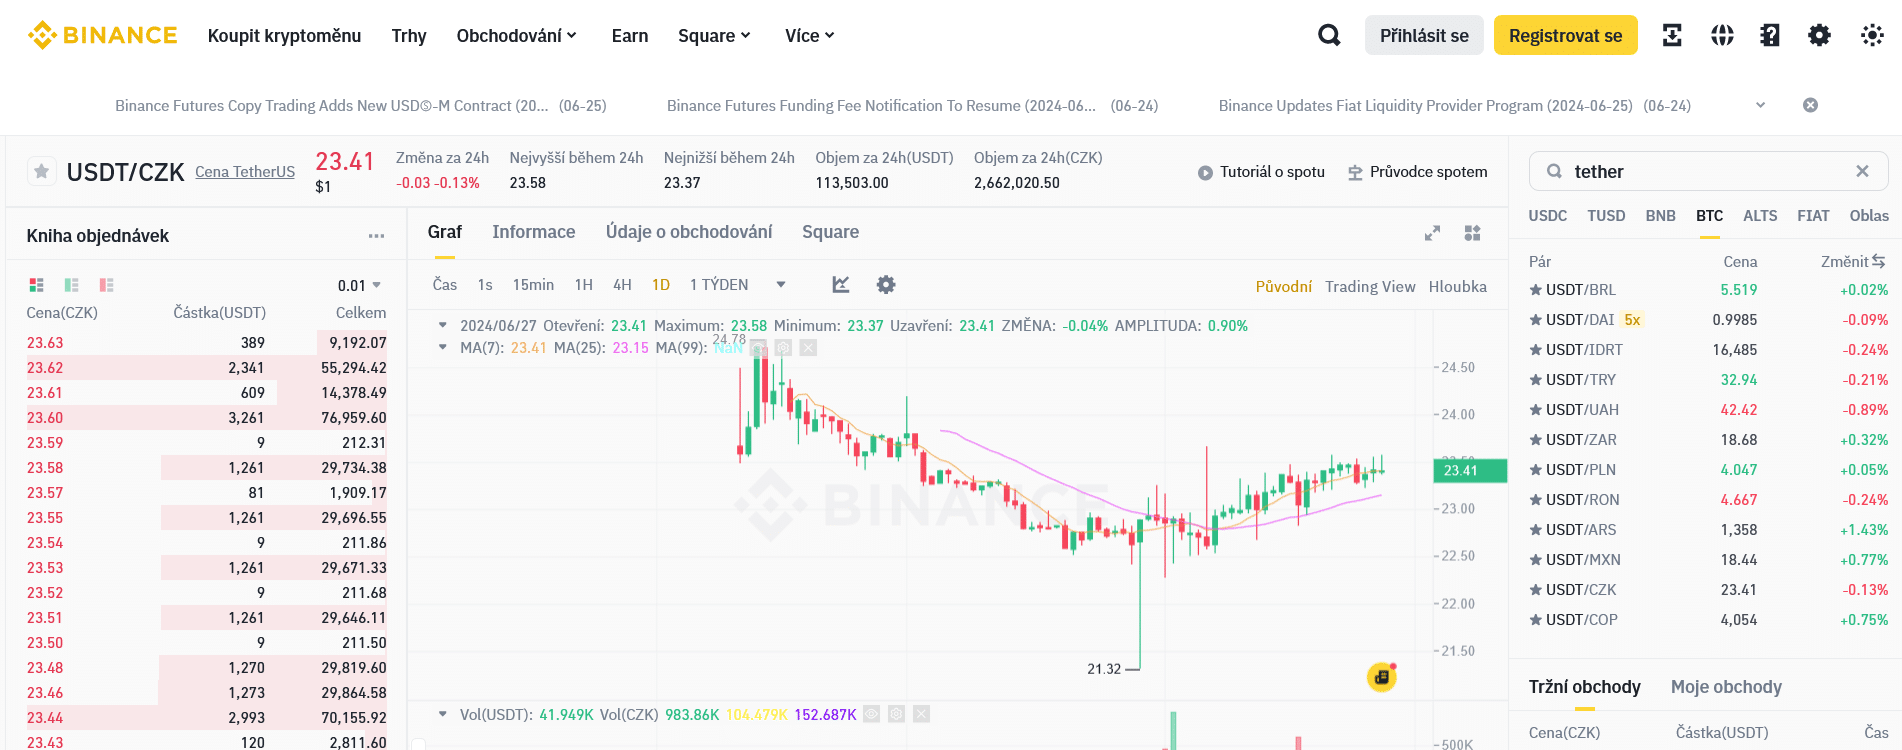Viewport: 1902px width, 750px height.
Task: Show both buy and sell orders view
Action: coord(37,285)
